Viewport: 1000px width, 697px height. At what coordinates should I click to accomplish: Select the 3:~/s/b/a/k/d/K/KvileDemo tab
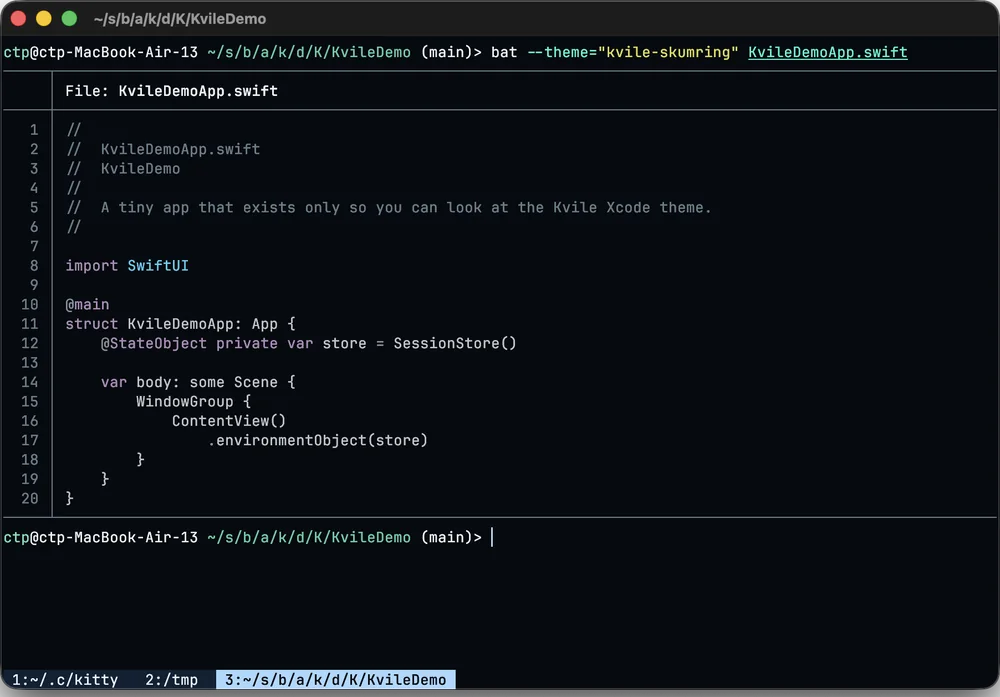335,680
